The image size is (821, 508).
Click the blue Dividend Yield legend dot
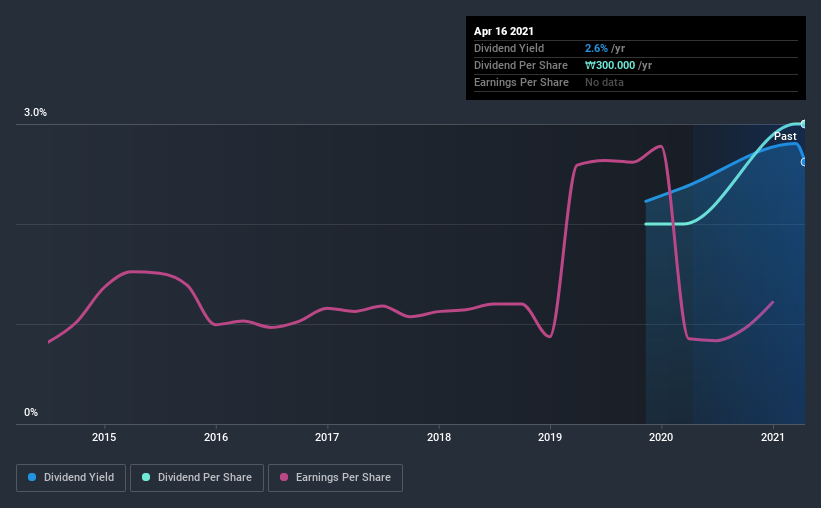32,477
